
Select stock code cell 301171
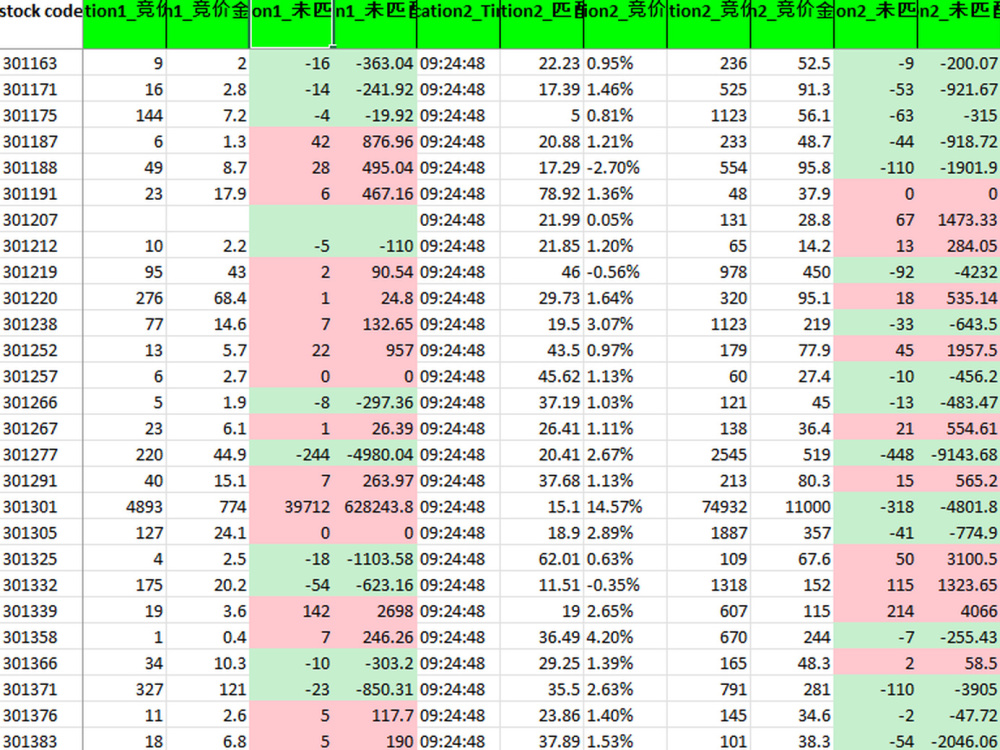(x=41, y=89)
